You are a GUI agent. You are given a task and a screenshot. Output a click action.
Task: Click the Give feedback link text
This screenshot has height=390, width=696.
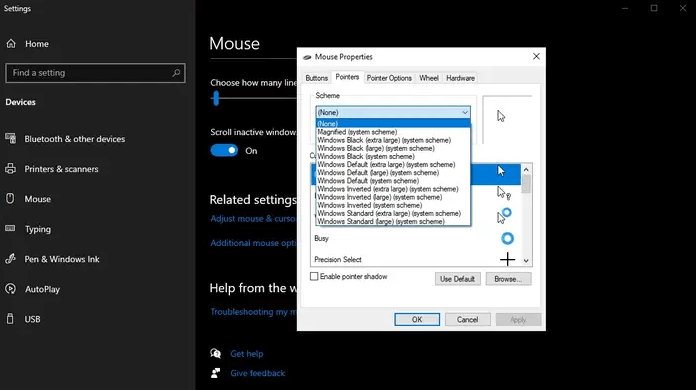click(x=257, y=373)
